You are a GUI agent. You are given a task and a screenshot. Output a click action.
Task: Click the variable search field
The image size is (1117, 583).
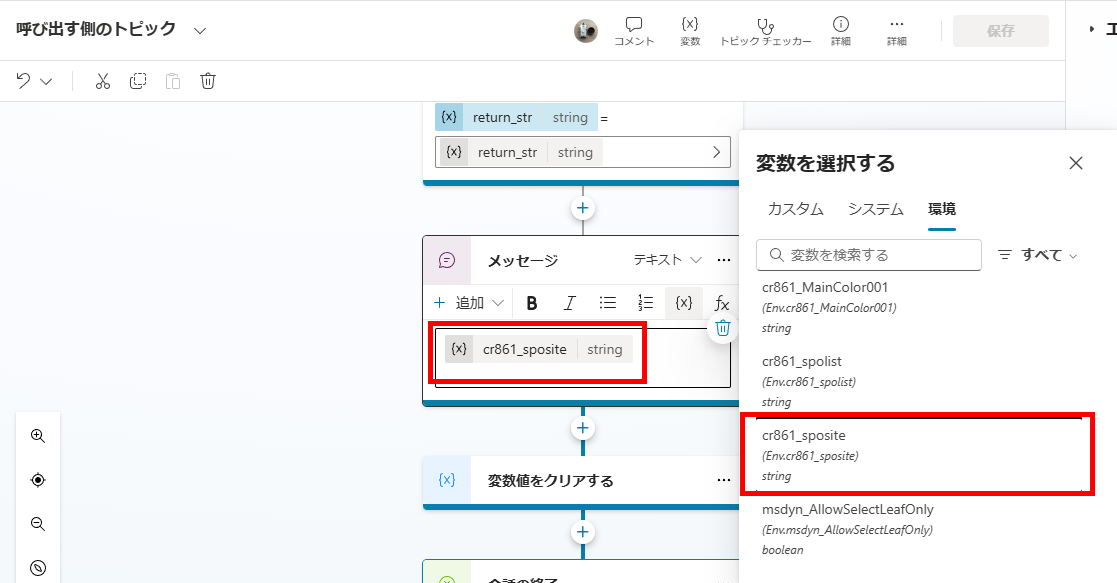coord(869,255)
